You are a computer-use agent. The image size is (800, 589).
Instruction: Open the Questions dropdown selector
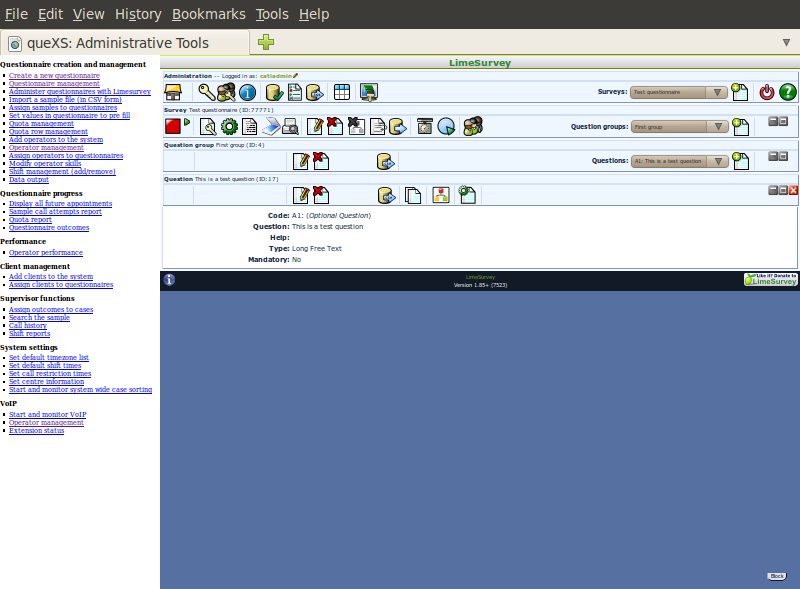click(679, 160)
